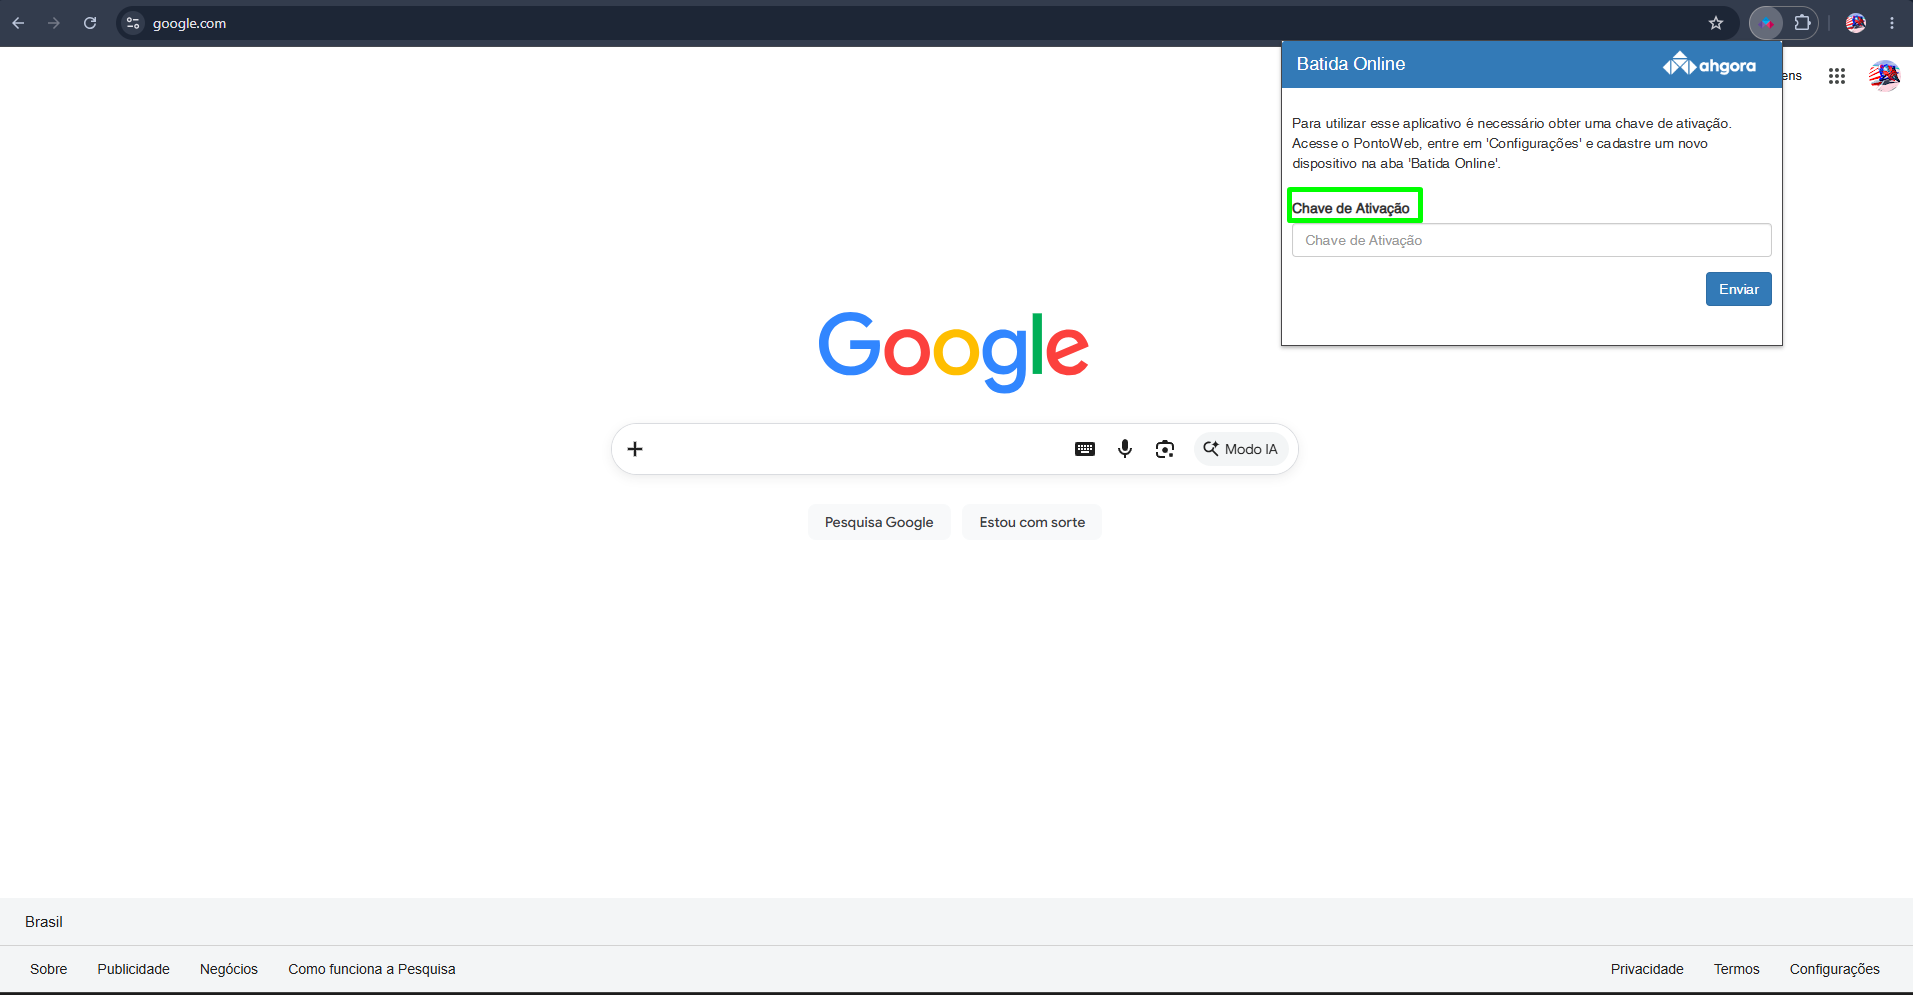Open the on-screen keyboard input tool

click(x=1085, y=449)
